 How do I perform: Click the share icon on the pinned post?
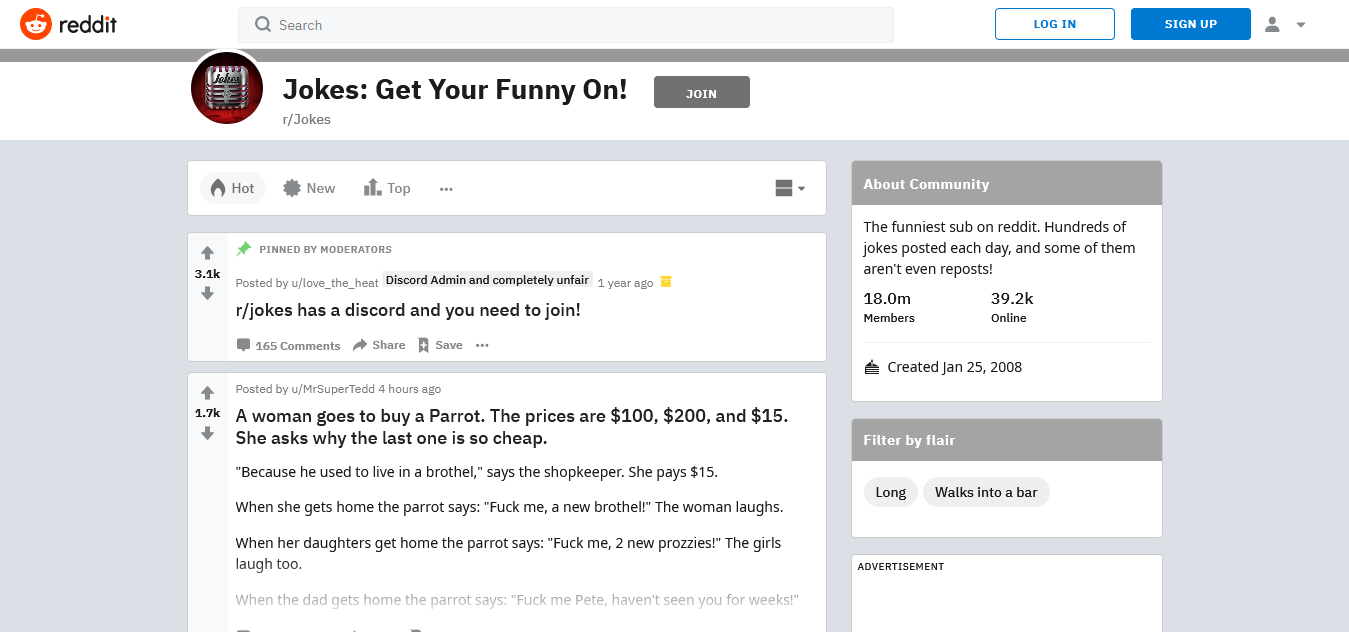tap(363, 344)
